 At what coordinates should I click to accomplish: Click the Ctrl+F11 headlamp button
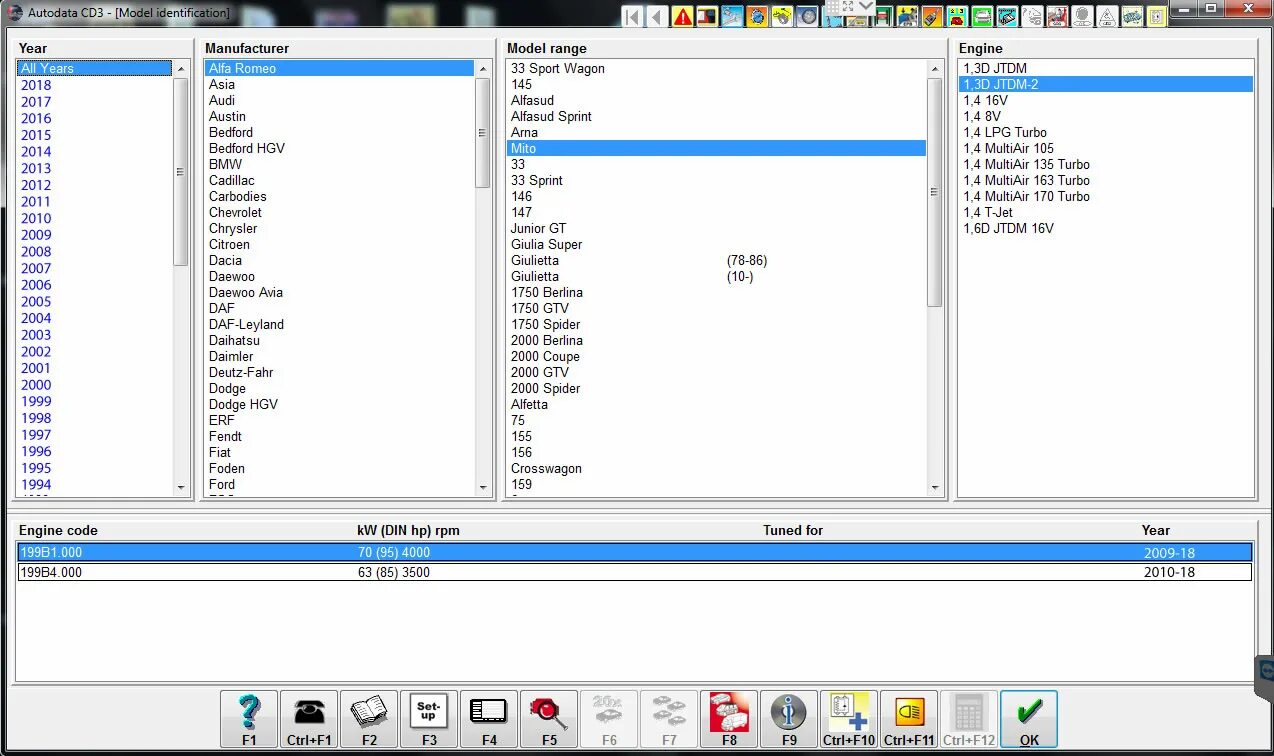pos(909,719)
